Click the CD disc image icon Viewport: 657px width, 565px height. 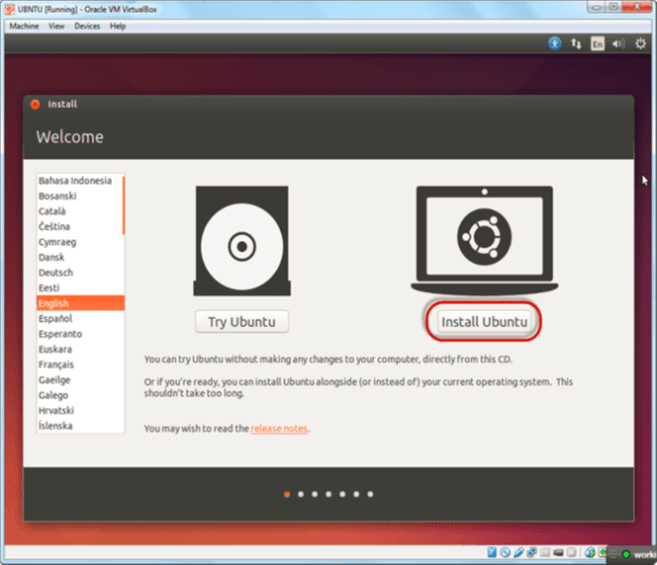(x=241, y=245)
